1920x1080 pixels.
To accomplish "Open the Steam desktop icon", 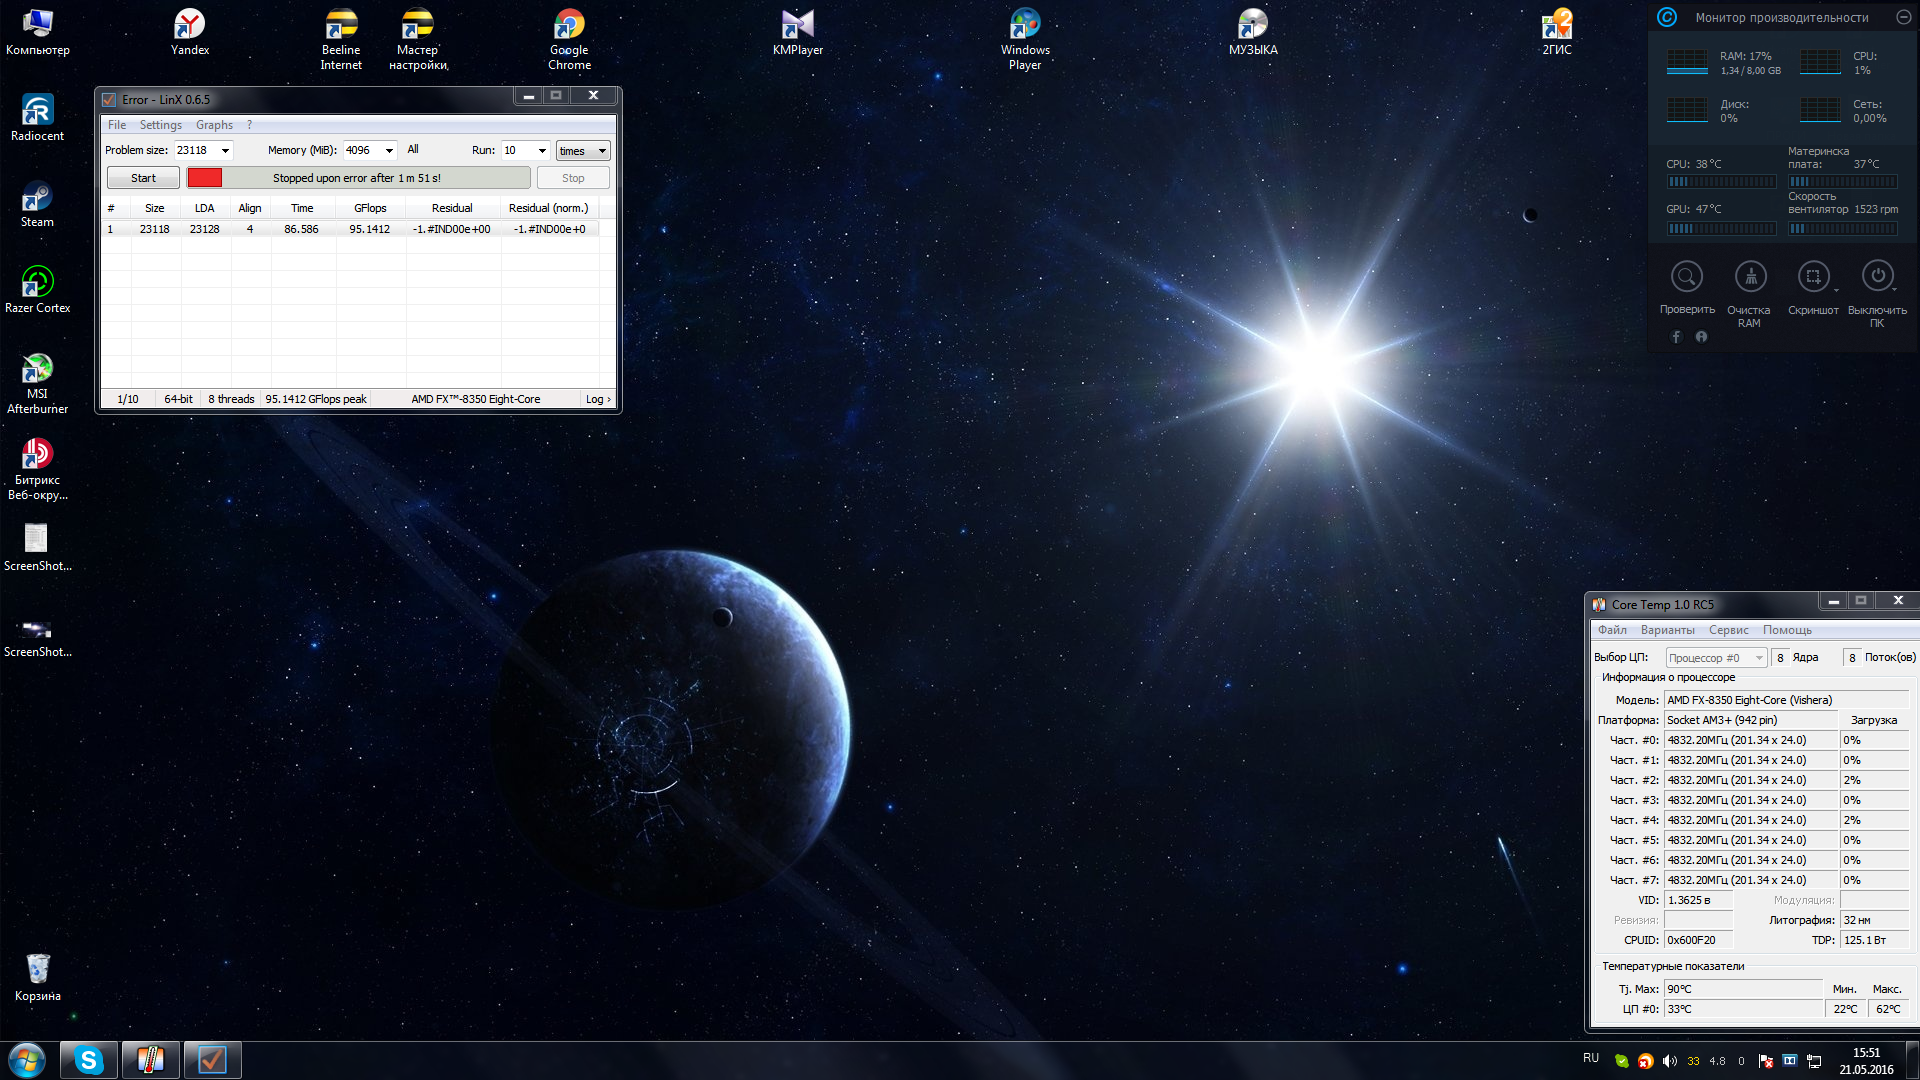I will (x=37, y=198).
